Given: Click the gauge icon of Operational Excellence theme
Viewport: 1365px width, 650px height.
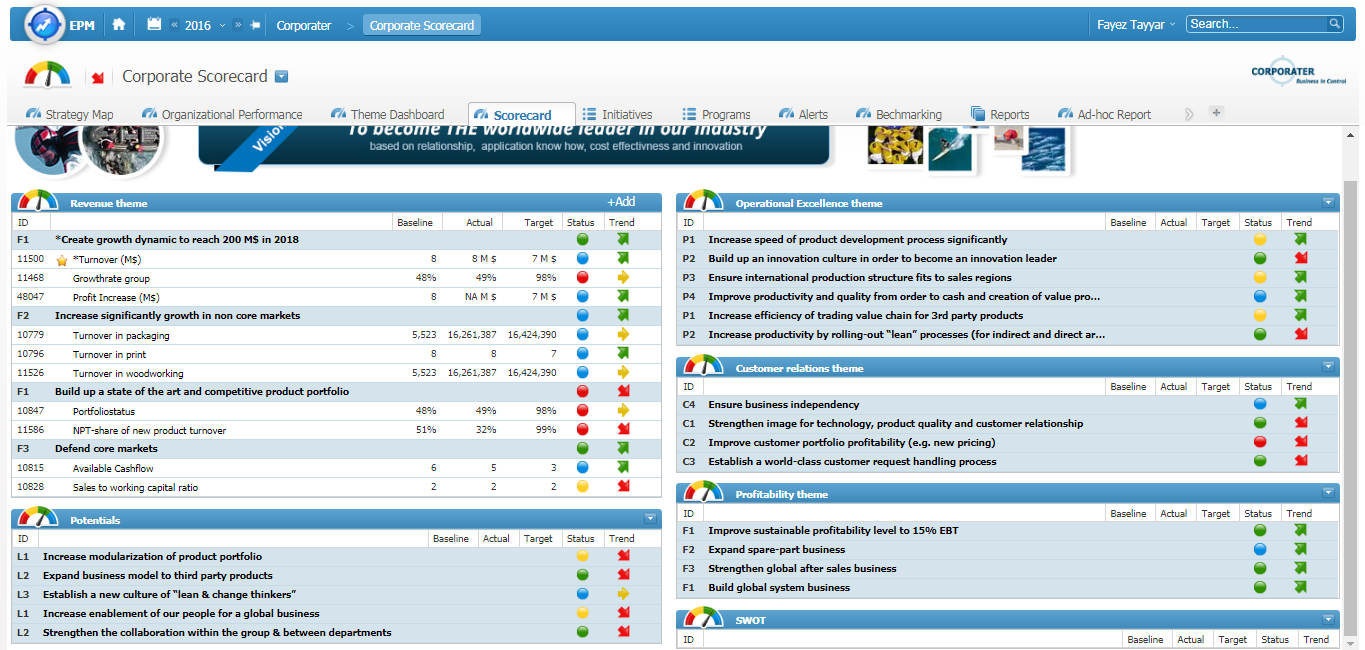Looking at the screenshot, I should [x=702, y=200].
